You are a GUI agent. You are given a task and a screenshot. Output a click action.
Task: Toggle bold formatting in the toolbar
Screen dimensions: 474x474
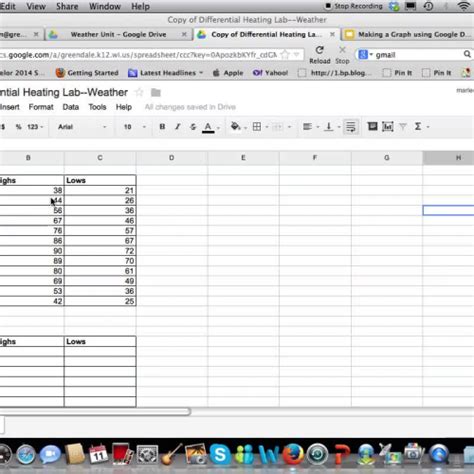[162, 127]
